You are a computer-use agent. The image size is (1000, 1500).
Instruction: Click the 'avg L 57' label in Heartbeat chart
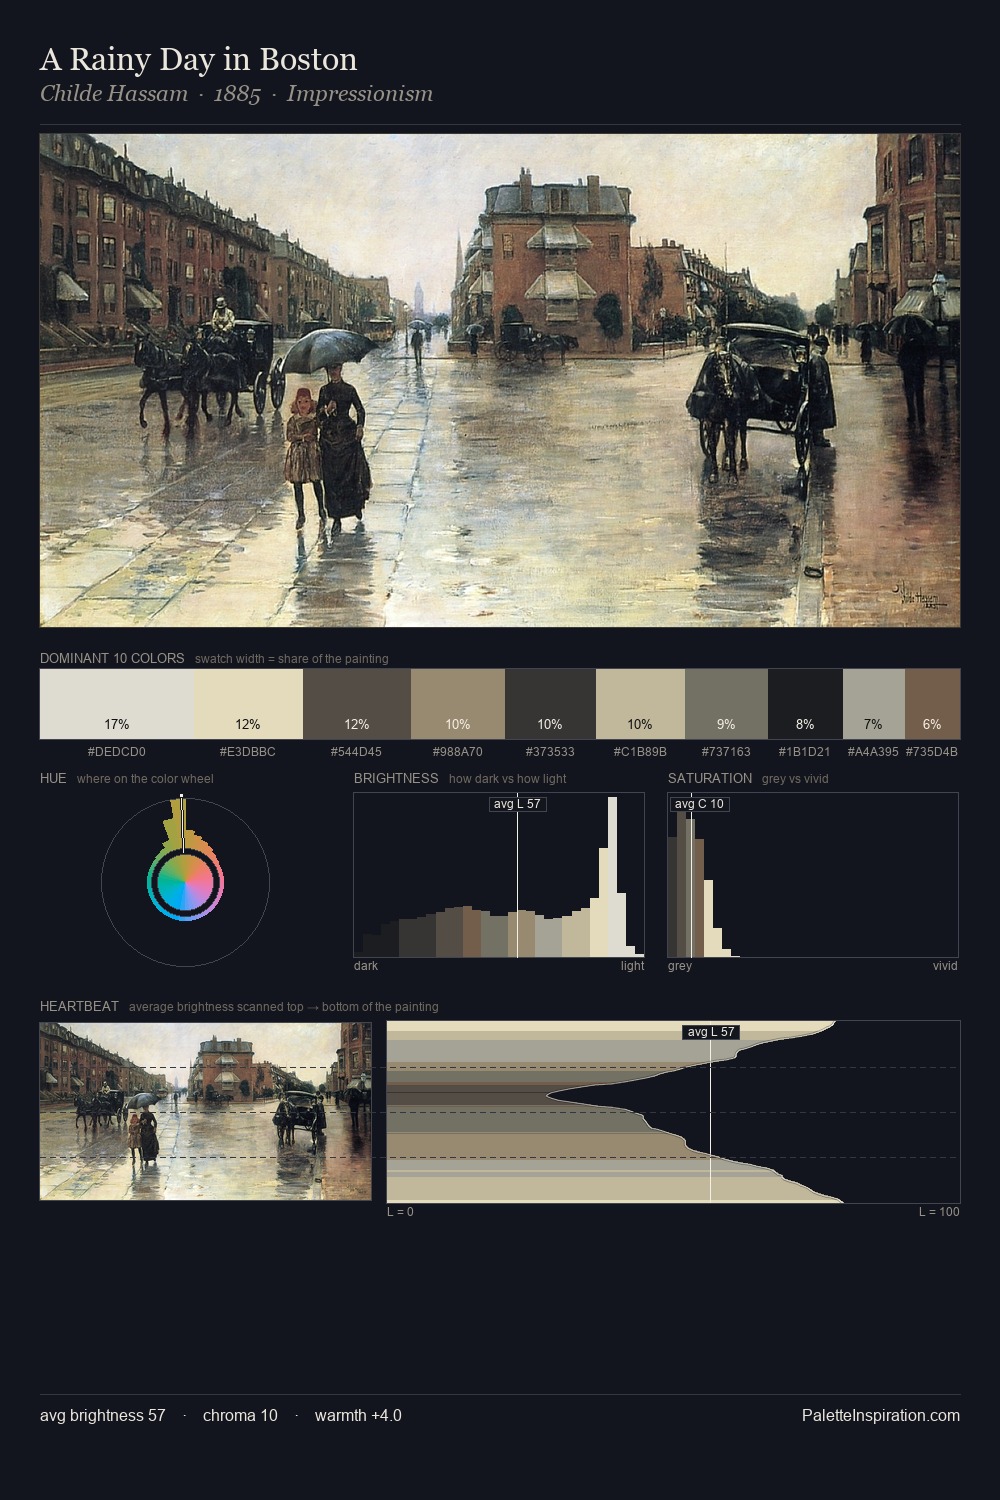[711, 1032]
